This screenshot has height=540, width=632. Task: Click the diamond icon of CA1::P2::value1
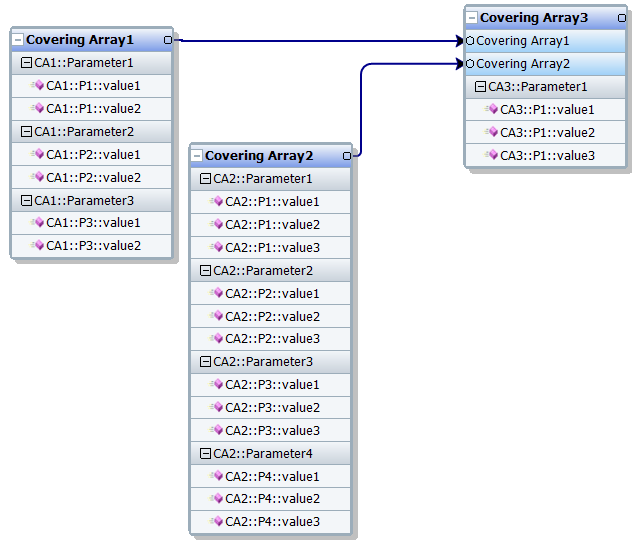point(38,154)
